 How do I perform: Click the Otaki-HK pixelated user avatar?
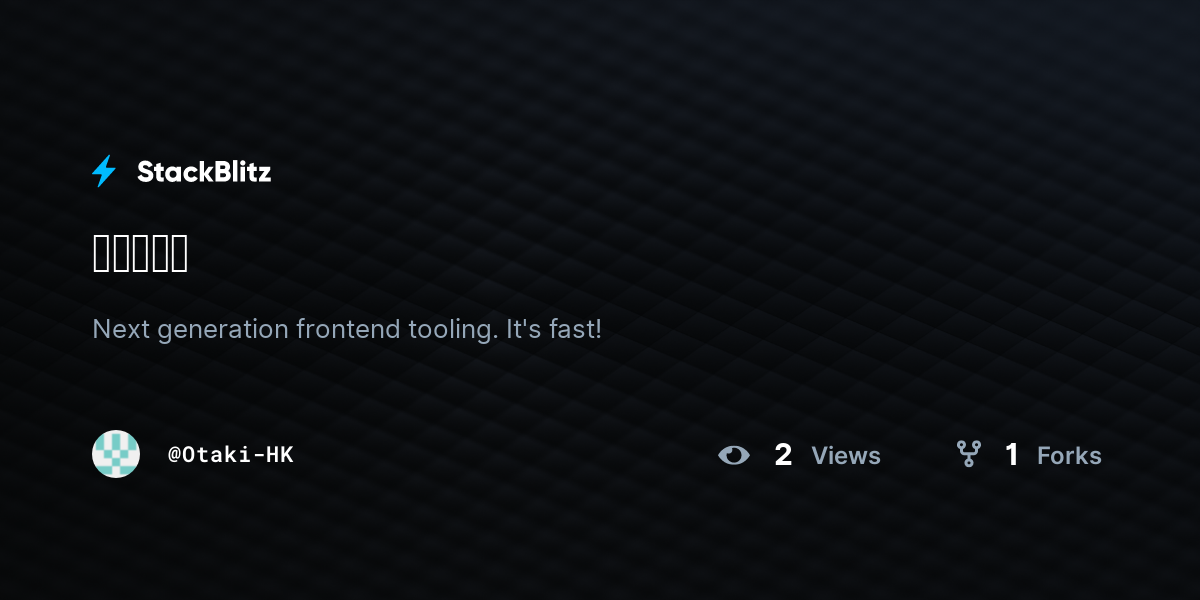click(x=116, y=454)
